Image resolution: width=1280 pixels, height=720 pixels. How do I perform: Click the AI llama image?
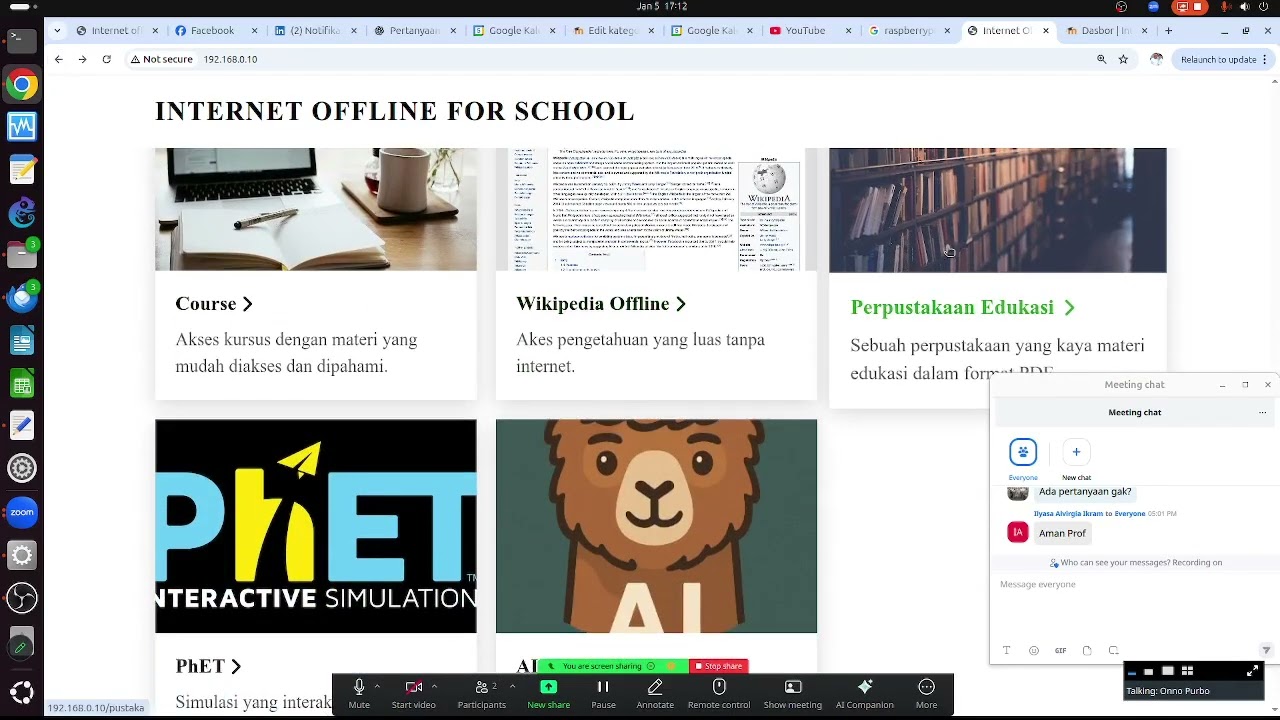(x=656, y=526)
